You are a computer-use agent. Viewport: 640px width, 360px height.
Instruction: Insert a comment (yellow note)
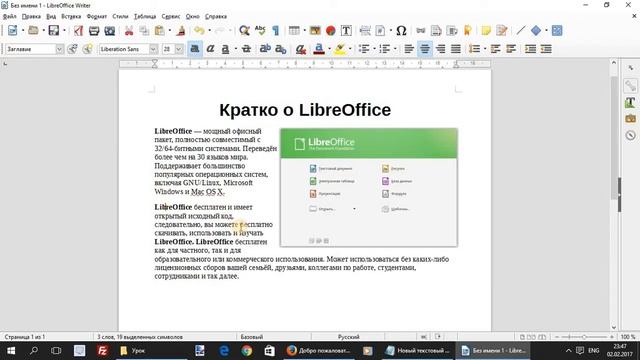pos(486,31)
